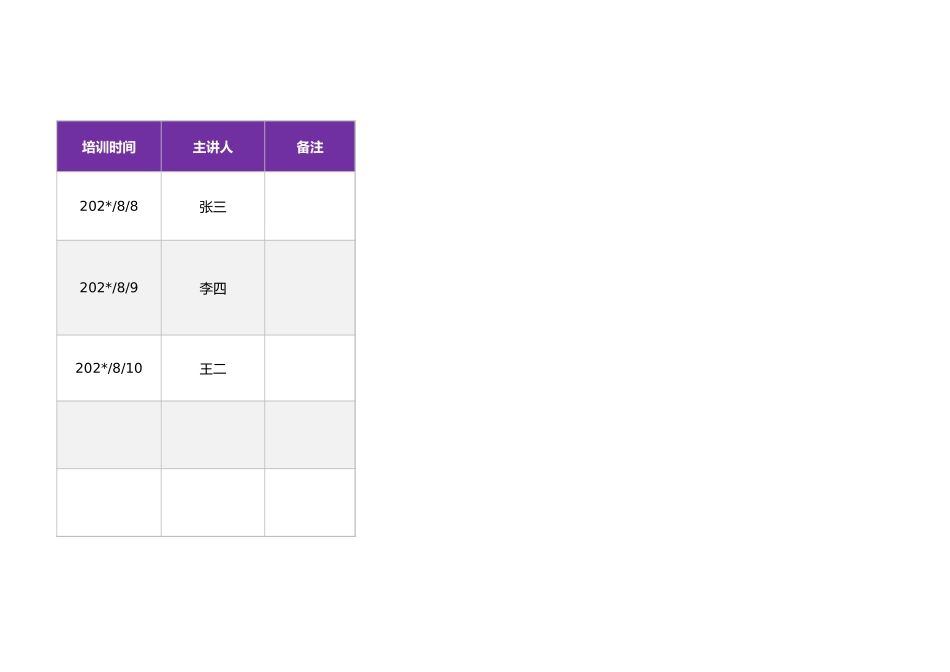Select empty 备注 cell in 王二 row

[310, 368]
